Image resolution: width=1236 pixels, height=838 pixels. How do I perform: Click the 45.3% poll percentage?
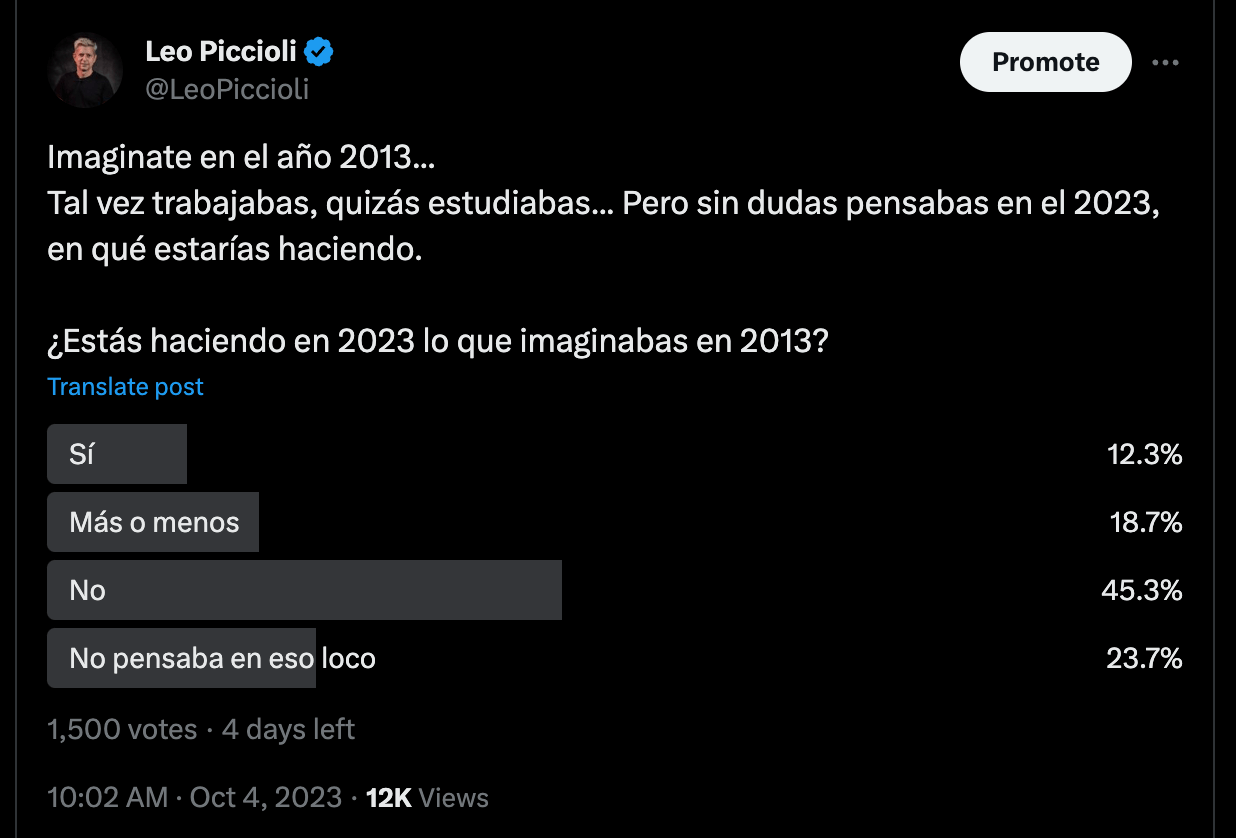pyautogui.click(x=1141, y=591)
